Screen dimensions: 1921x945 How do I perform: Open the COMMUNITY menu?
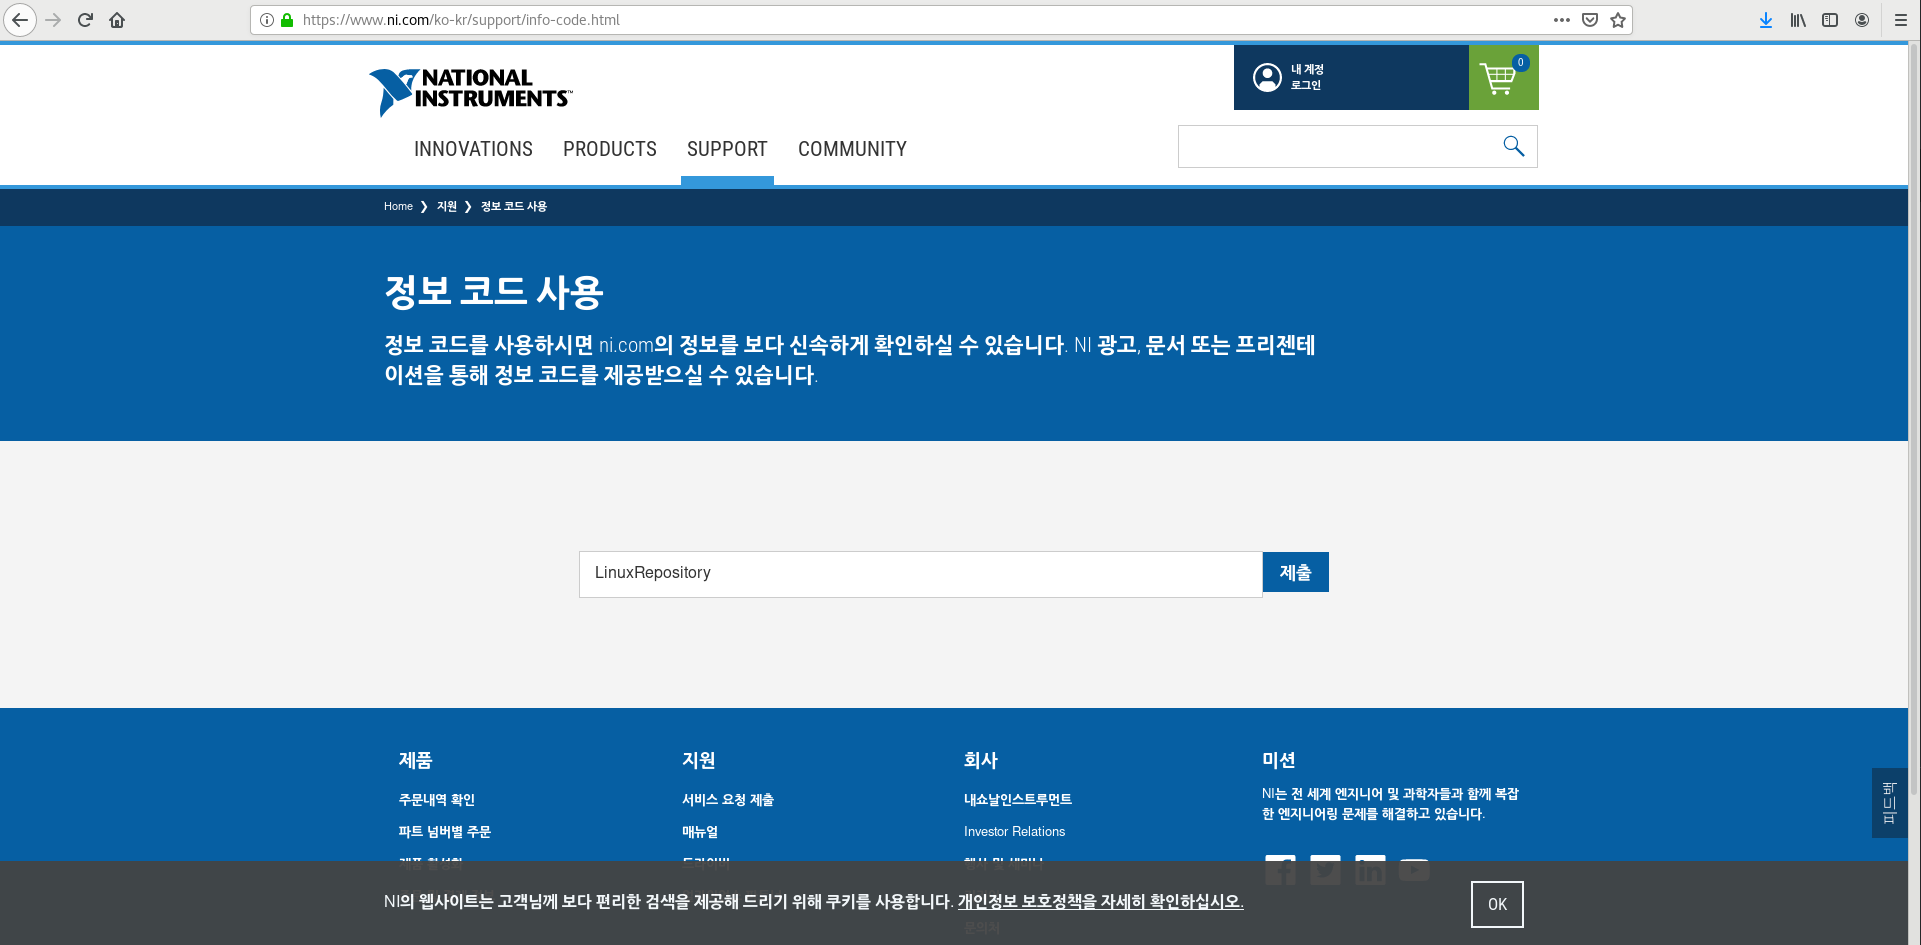(x=852, y=149)
